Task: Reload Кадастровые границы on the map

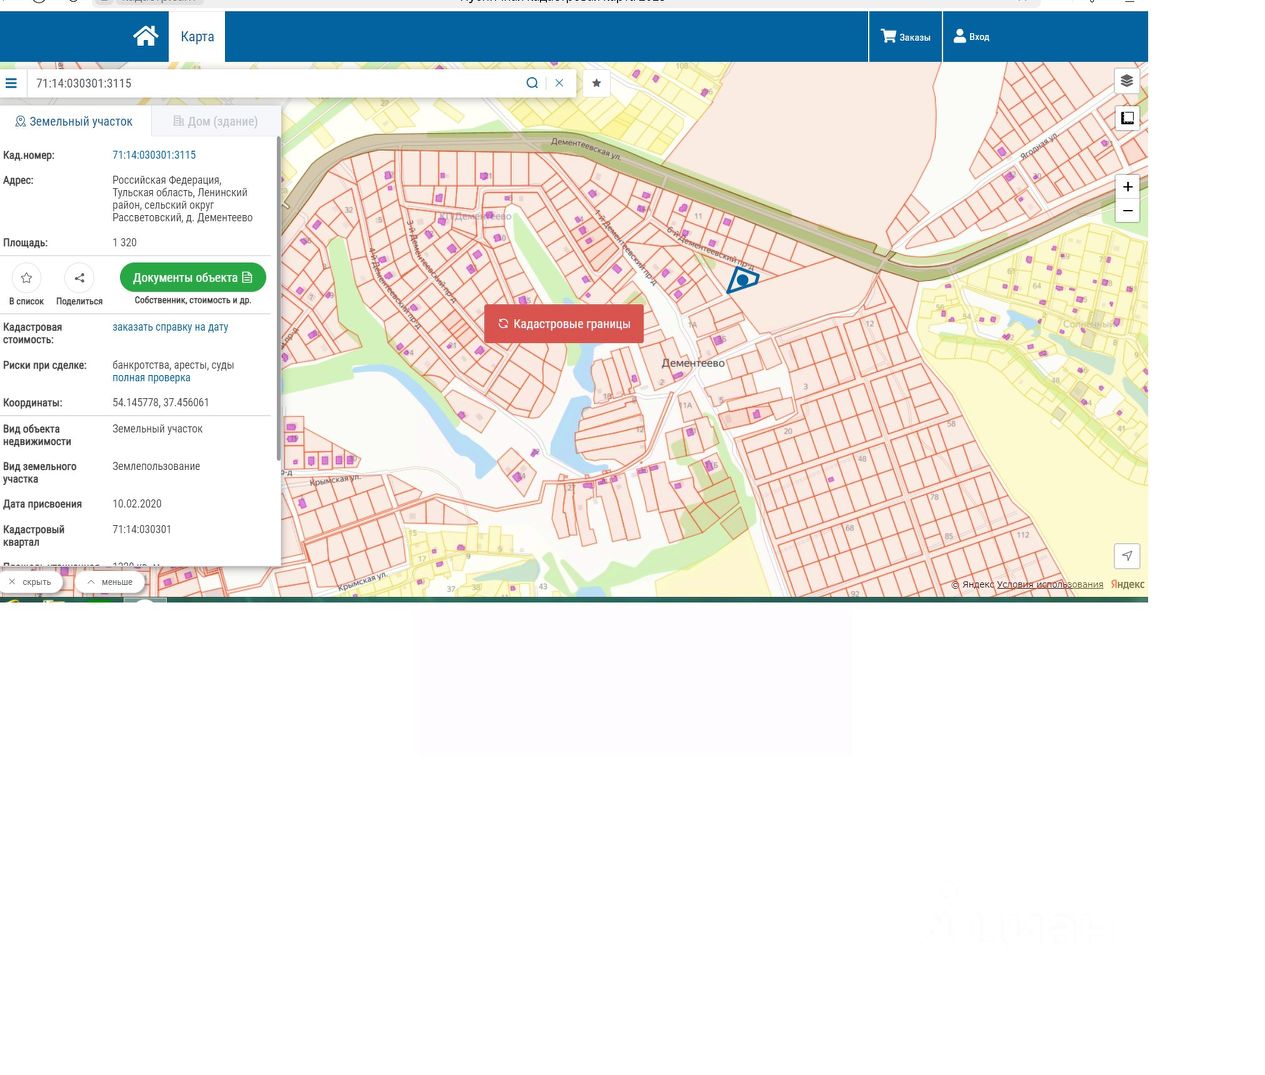Action: tap(564, 324)
